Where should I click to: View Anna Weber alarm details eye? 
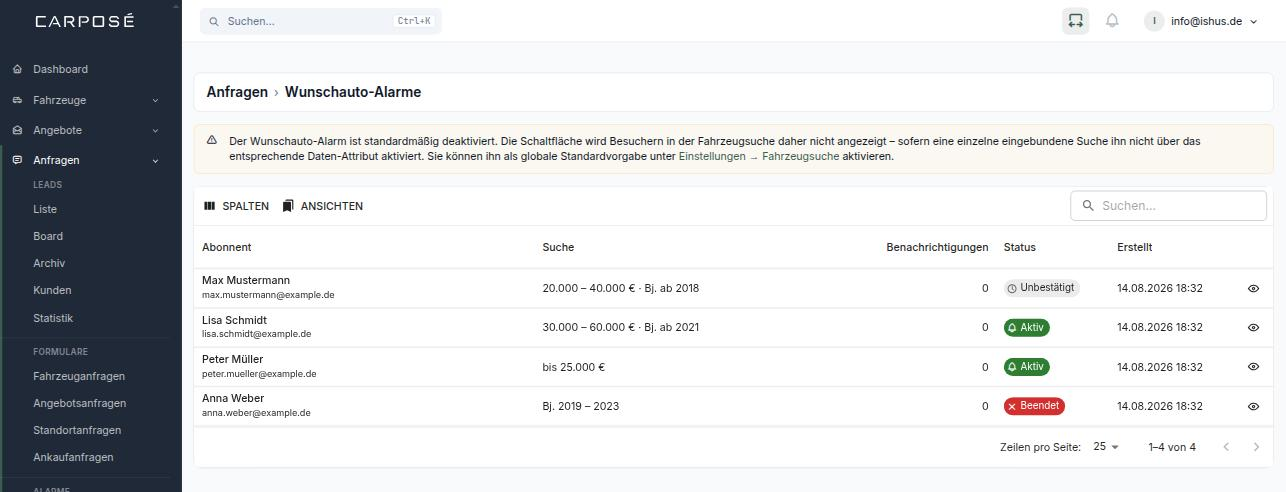[x=1253, y=406]
